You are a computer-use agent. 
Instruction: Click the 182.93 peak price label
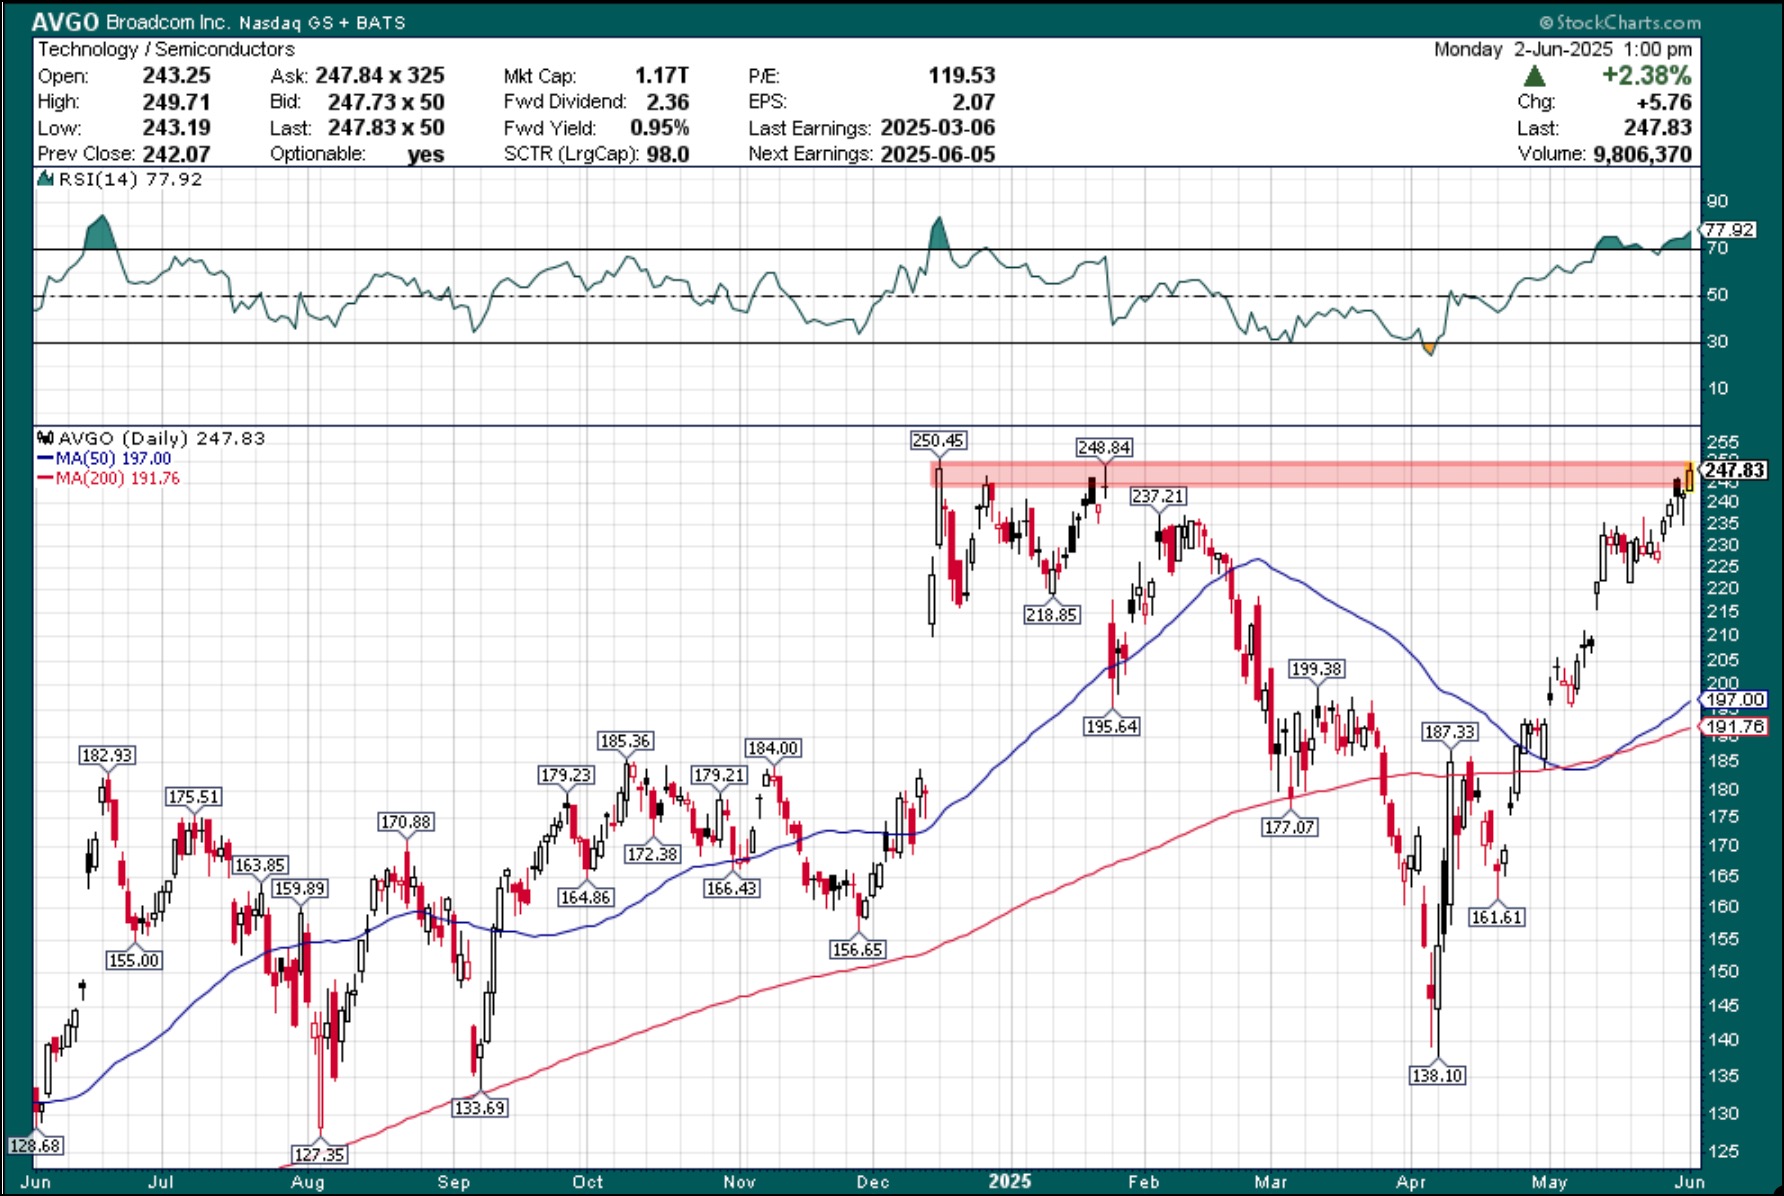tap(107, 755)
